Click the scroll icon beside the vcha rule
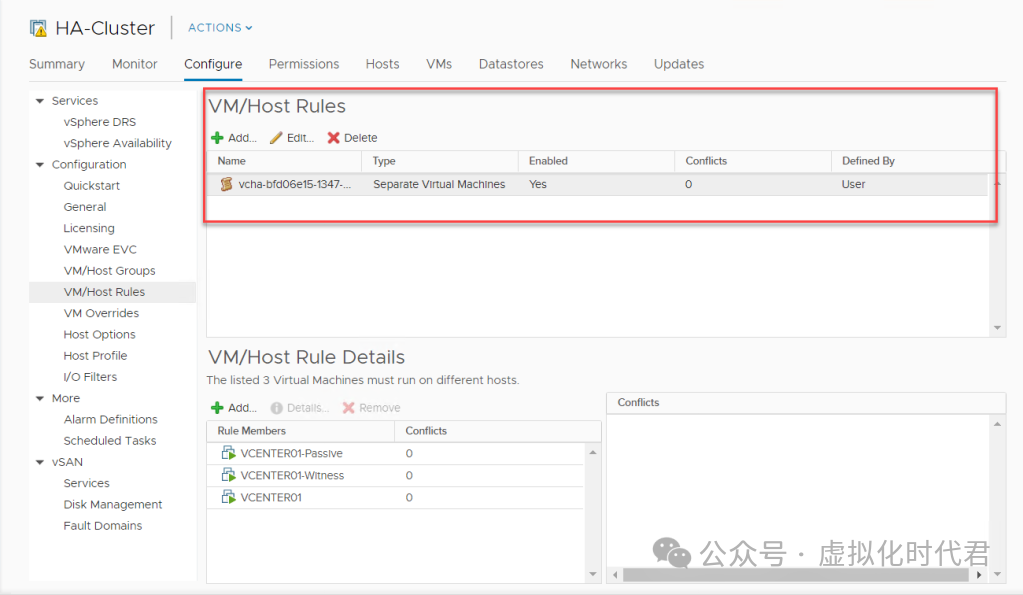Viewport: 1023px width, 595px height. point(227,184)
